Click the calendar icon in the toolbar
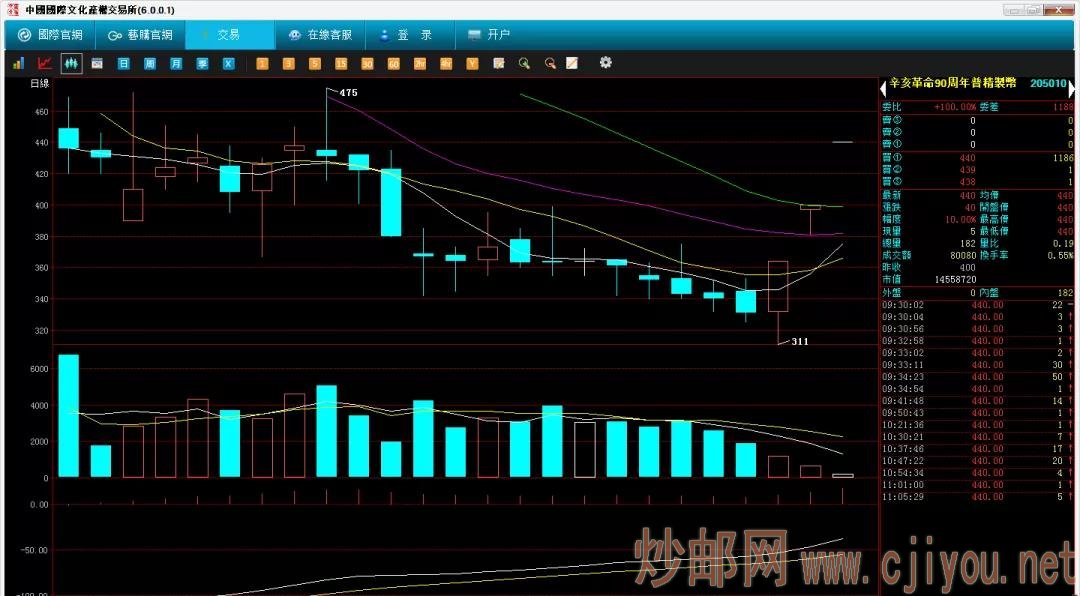Viewport: 1080px width, 596px height. pos(97,63)
